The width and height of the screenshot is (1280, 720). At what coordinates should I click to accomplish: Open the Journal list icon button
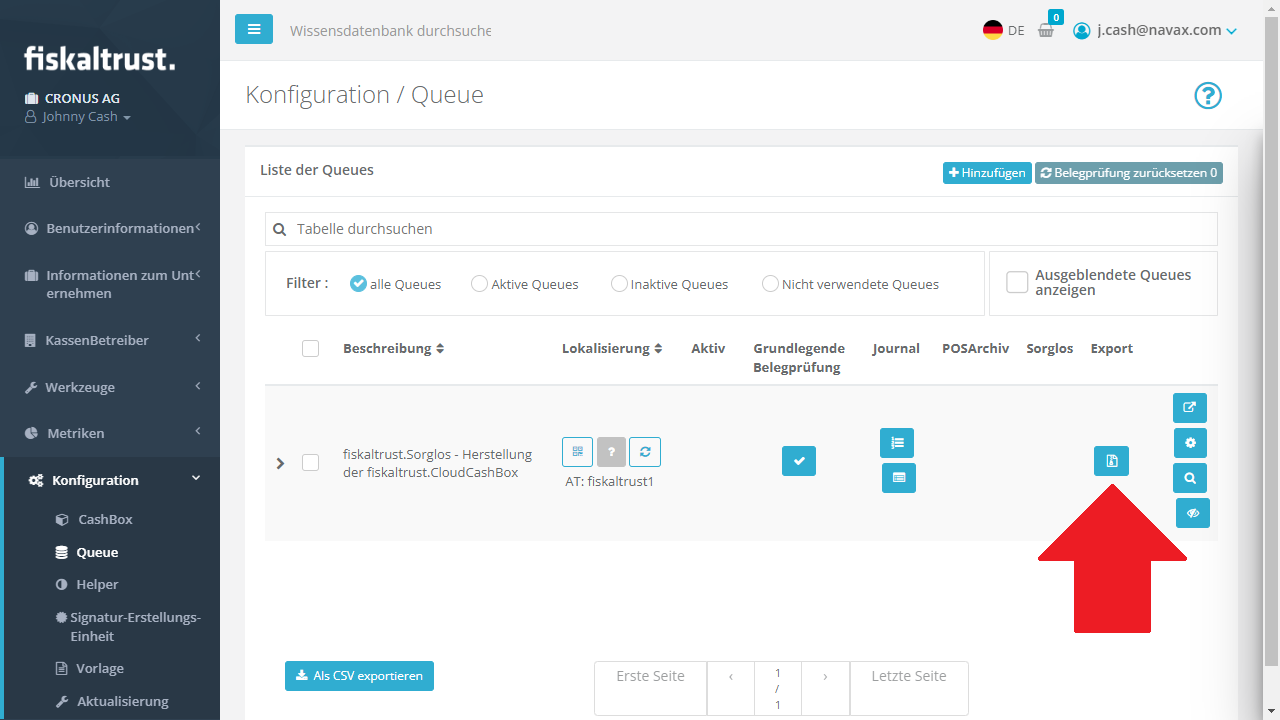[897, 443]
